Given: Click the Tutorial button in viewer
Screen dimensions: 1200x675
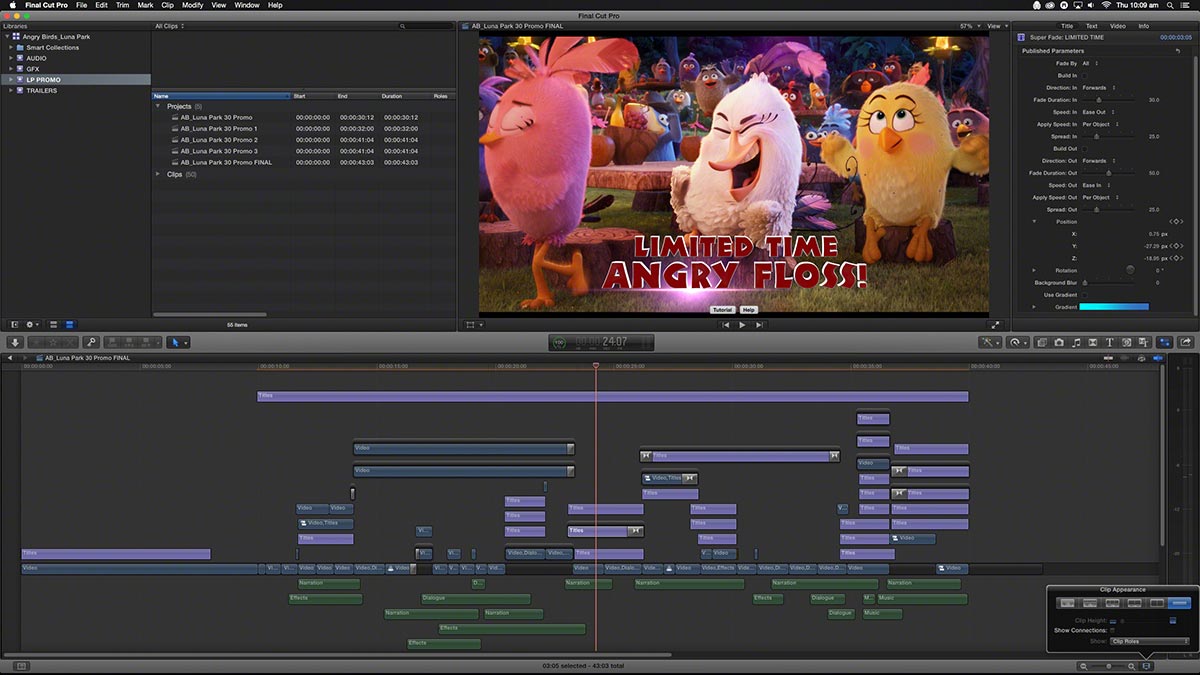Looking at the screenshot, I should coord(722,310).
